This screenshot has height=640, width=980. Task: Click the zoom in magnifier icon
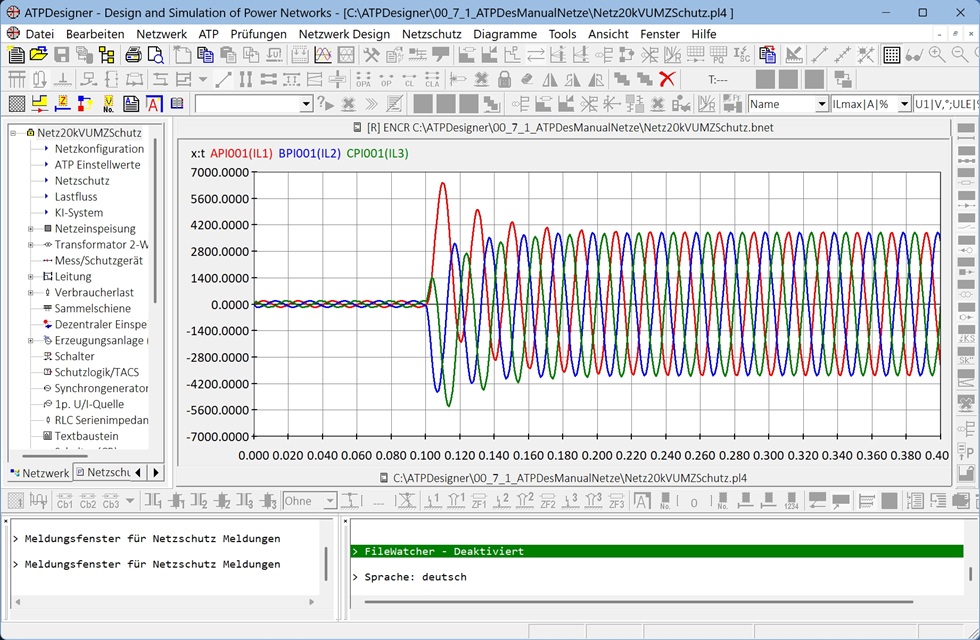[937, 55]
